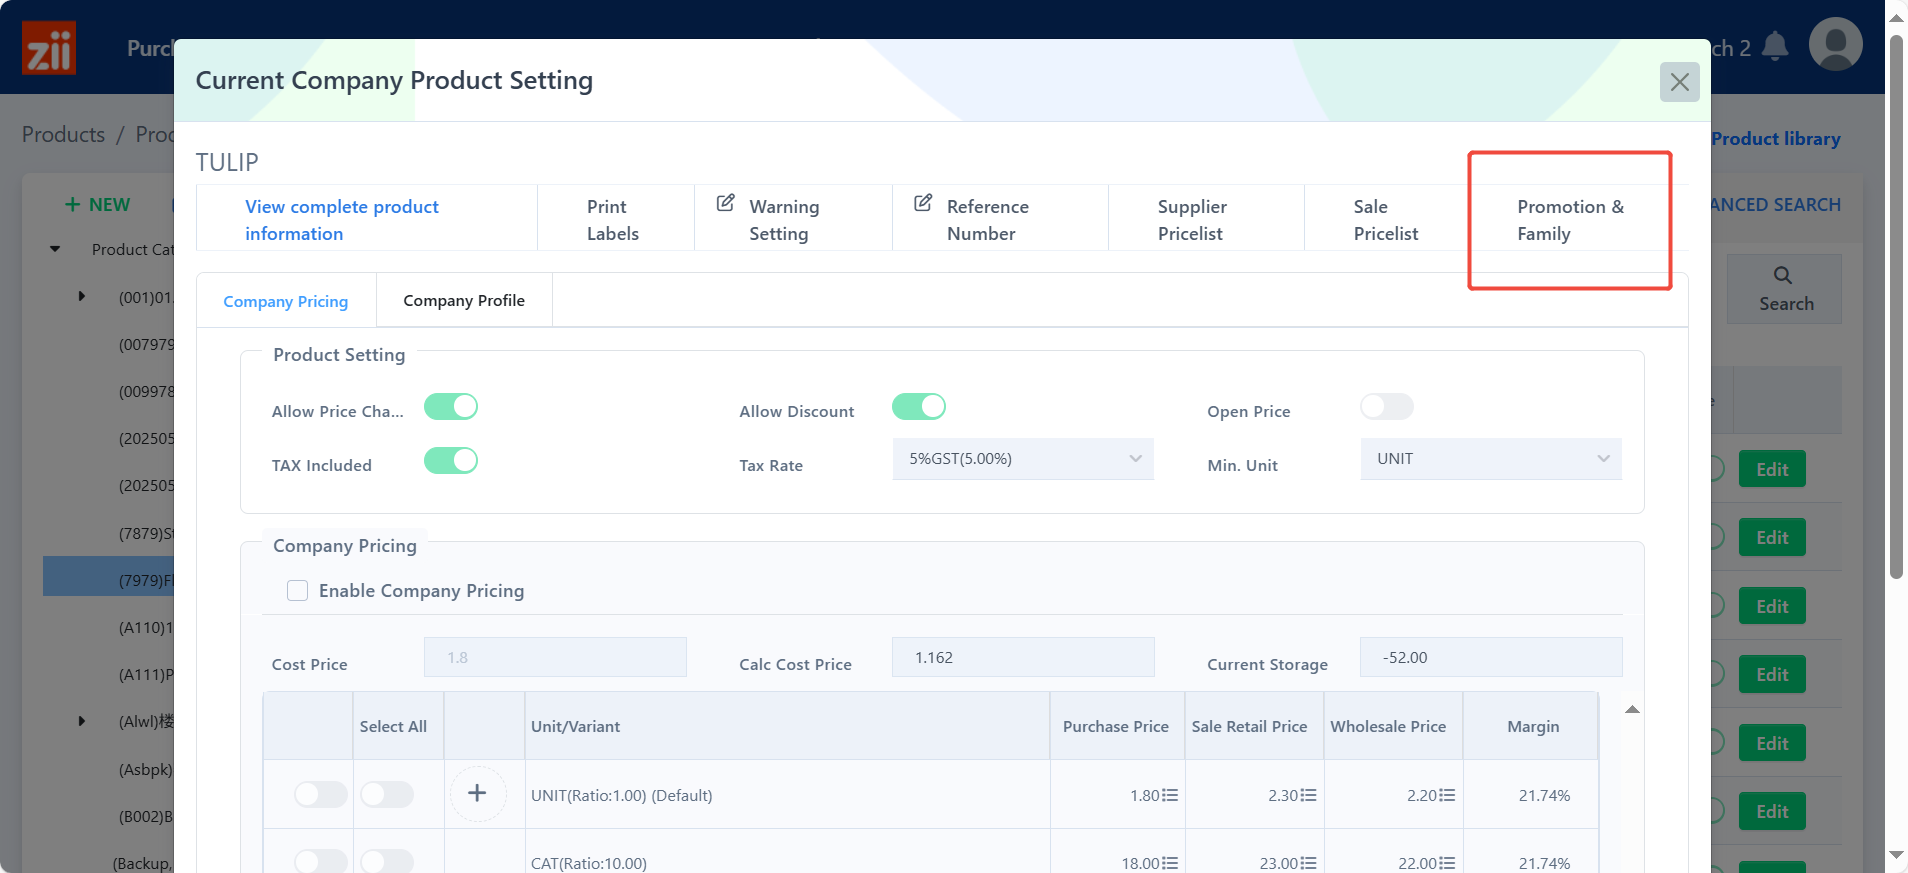Toggle Allow Price Change switch

tap(451, 407)
